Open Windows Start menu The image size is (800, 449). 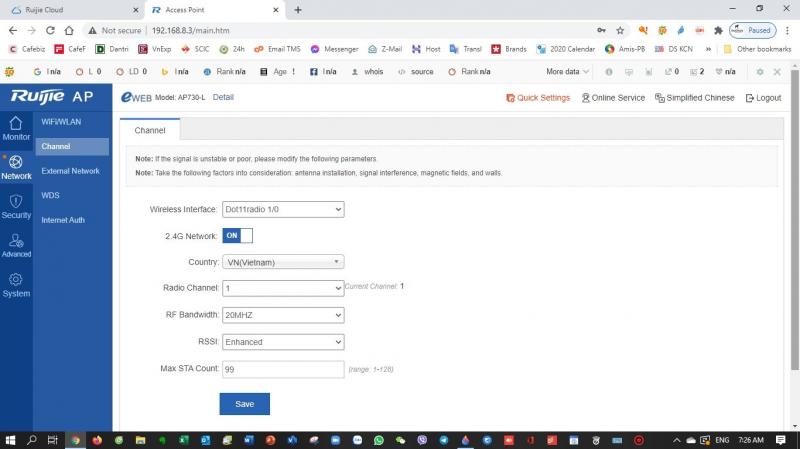point(10,440)
